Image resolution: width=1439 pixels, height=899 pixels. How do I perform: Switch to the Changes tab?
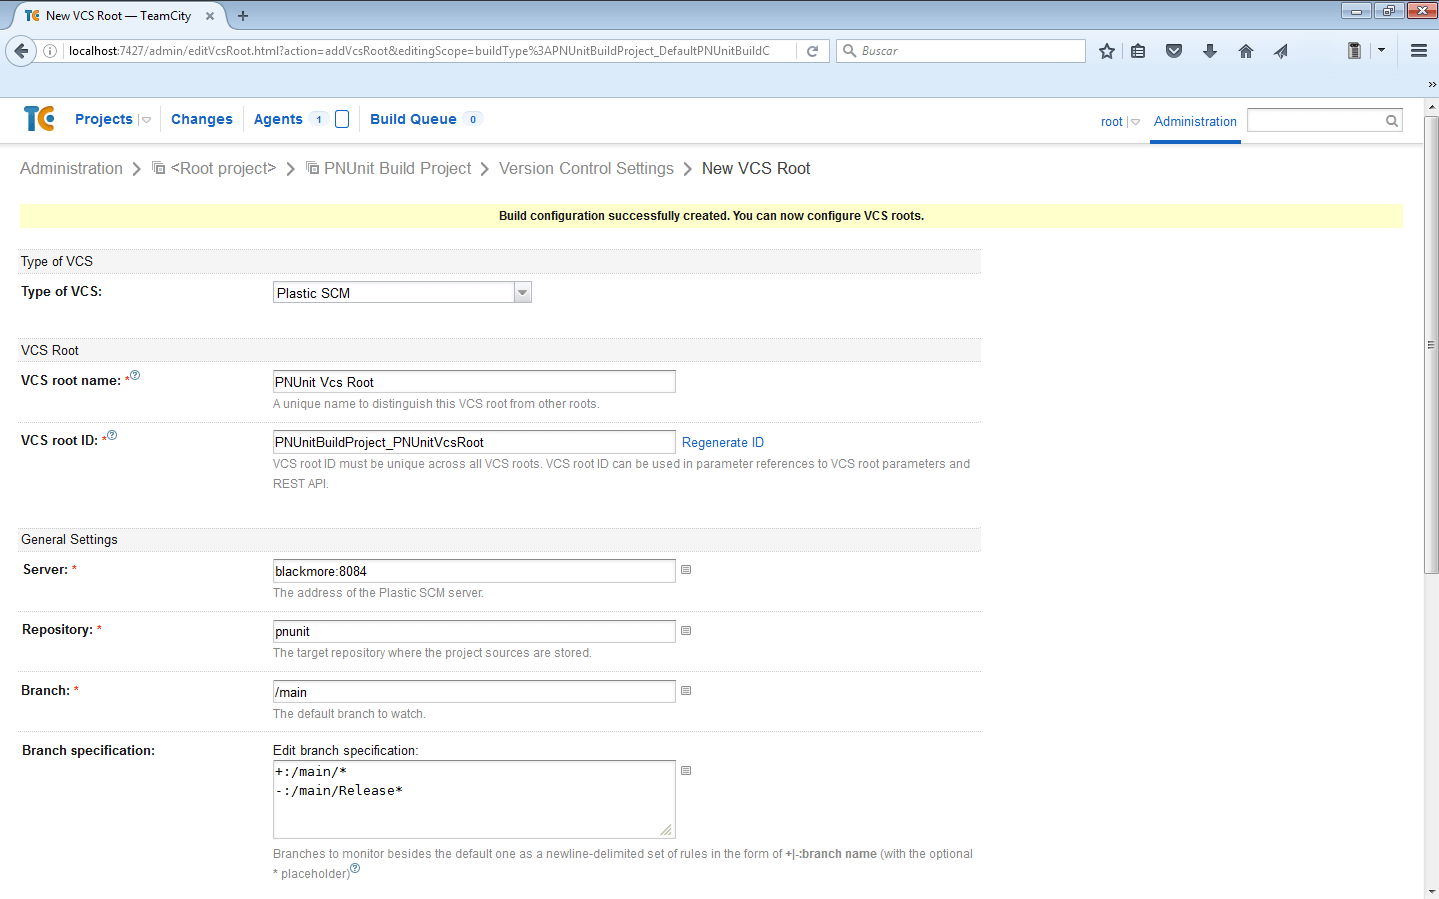pos(201,119)
